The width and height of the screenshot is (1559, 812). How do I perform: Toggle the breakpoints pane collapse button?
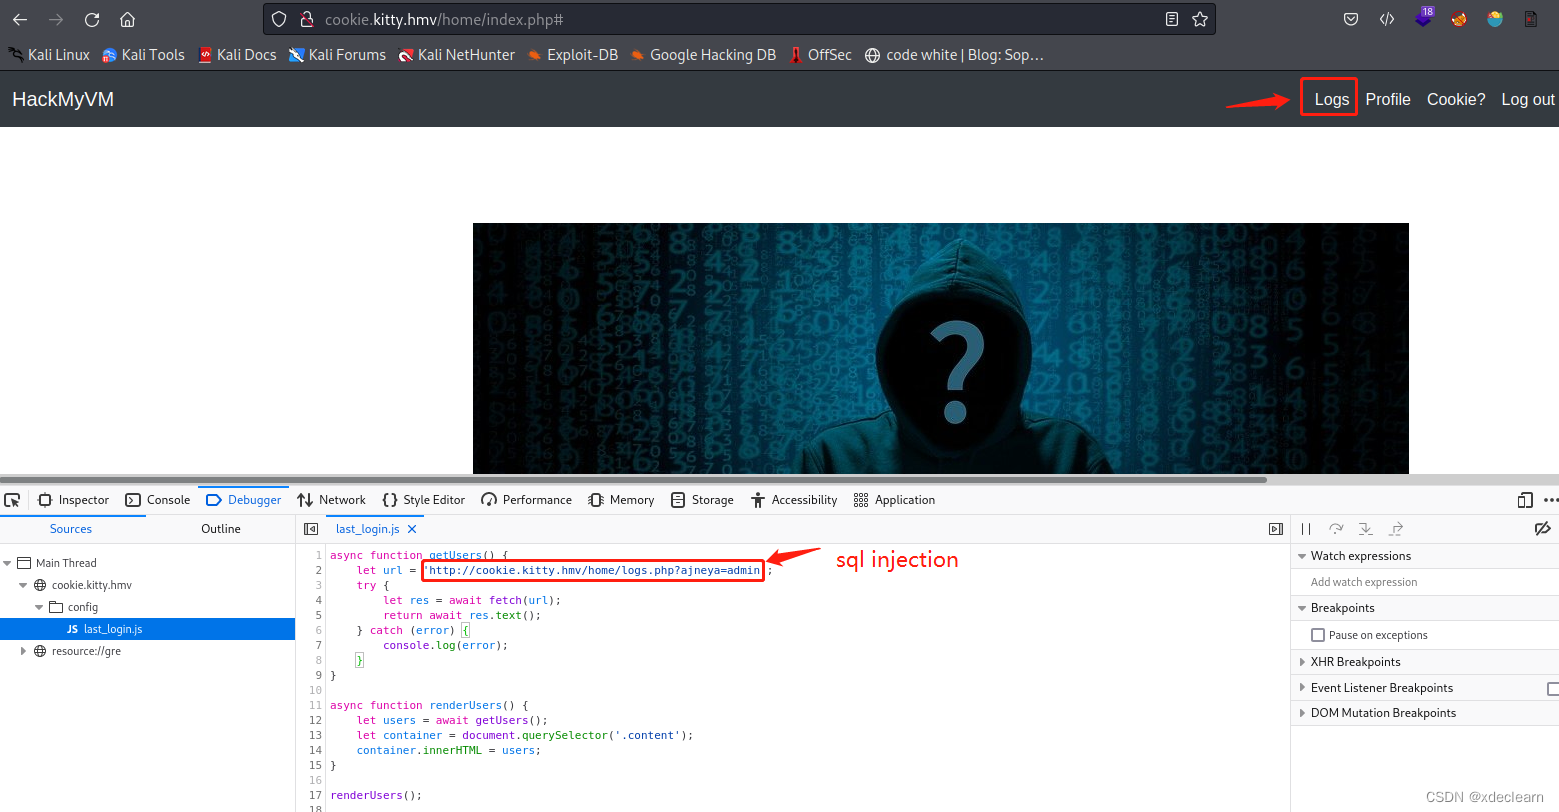(x=1275, y=529)
